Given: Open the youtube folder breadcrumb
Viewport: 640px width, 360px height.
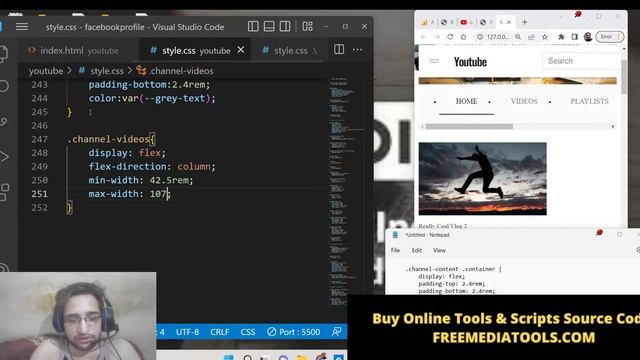Looking at the screenshot, I should tap(46, 71).
